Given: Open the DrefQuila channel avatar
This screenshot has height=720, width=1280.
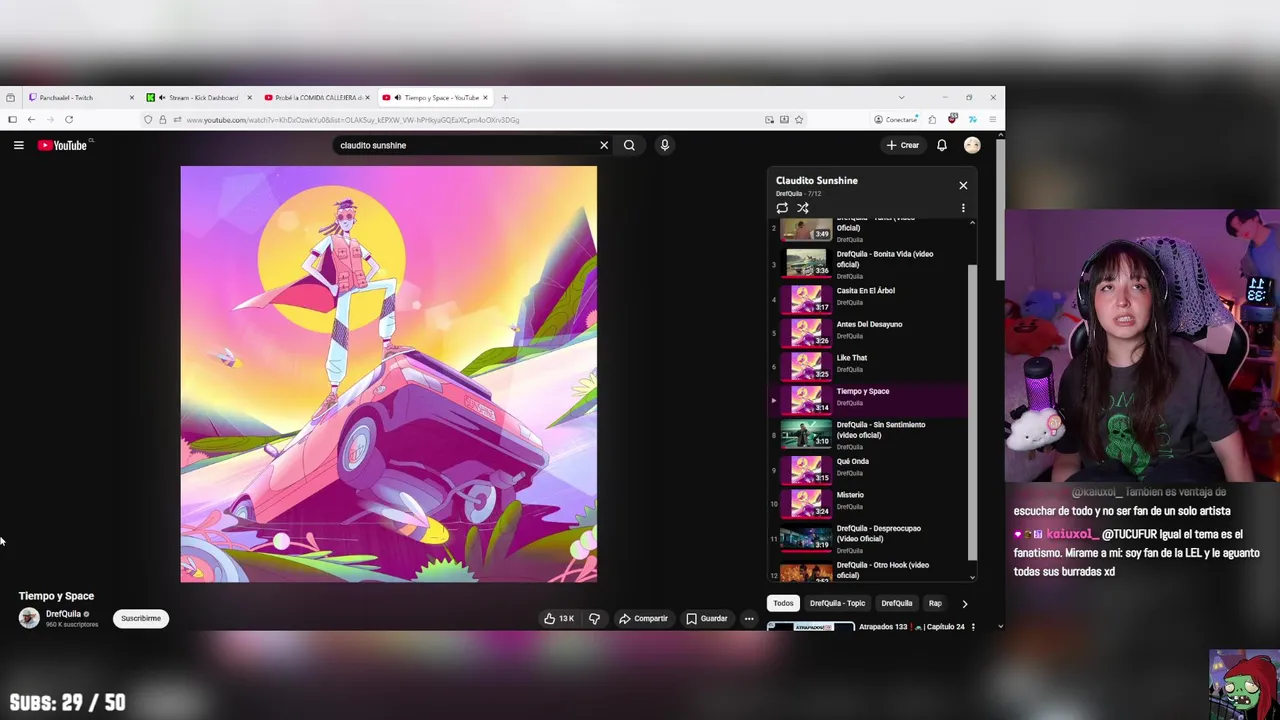Looking at the screenshot, I should pyautogui.click(x=29, y=618).
